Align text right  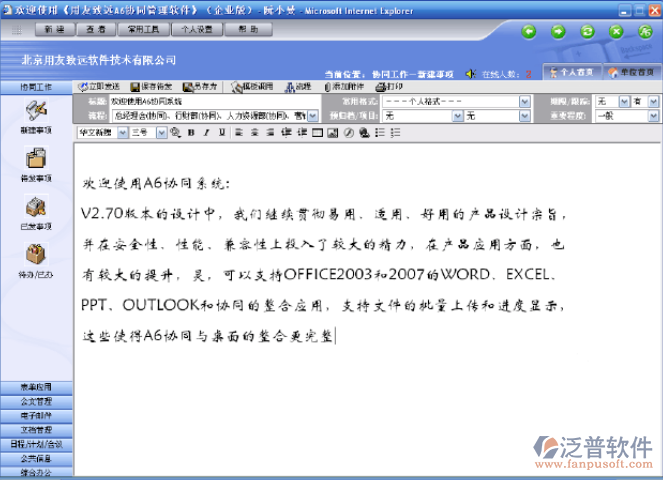click(x=270, y=133)
